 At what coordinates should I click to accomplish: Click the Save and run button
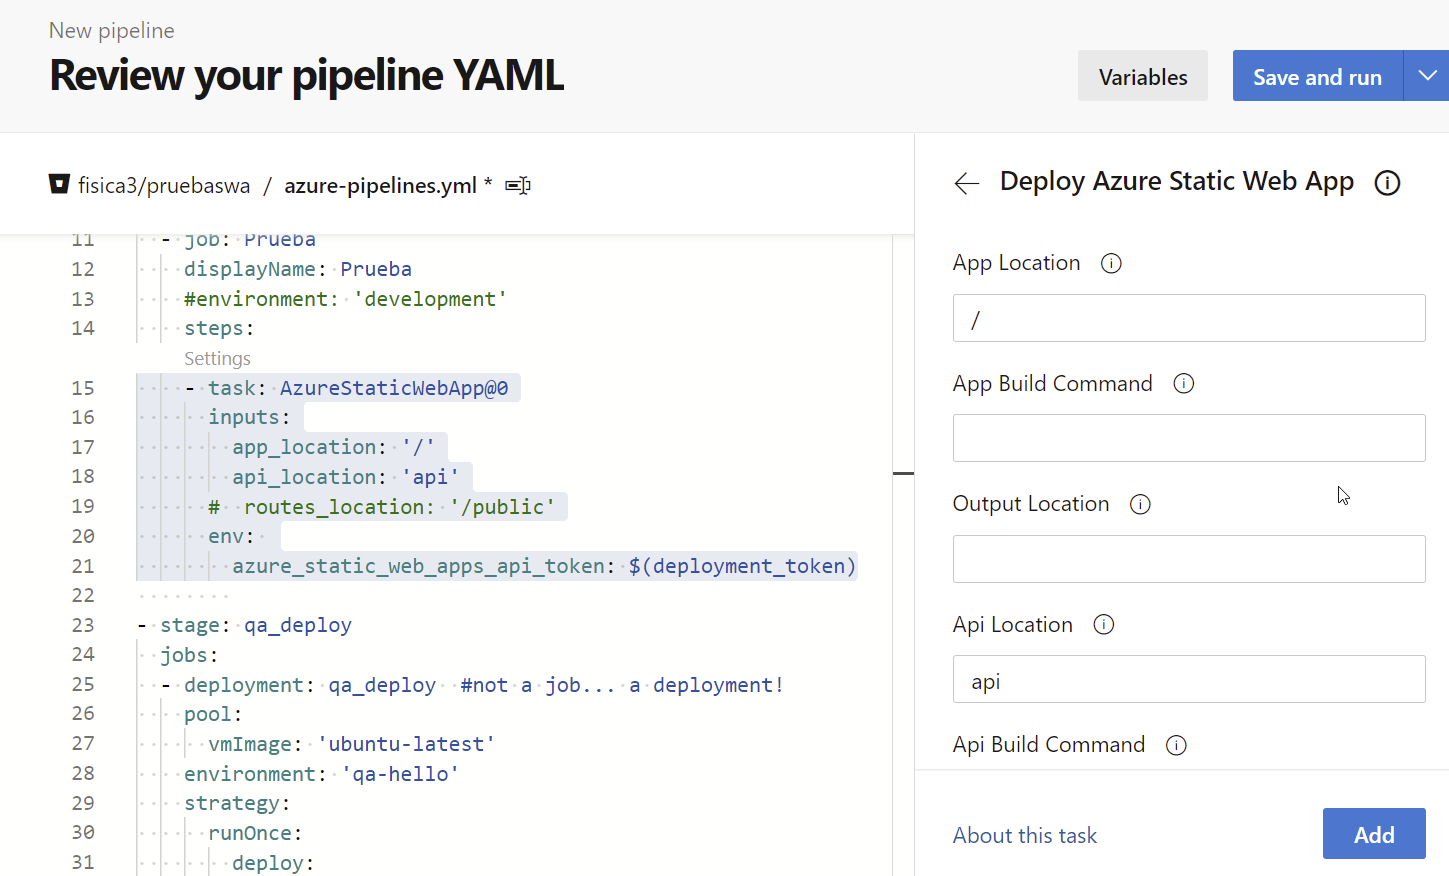1317,76
